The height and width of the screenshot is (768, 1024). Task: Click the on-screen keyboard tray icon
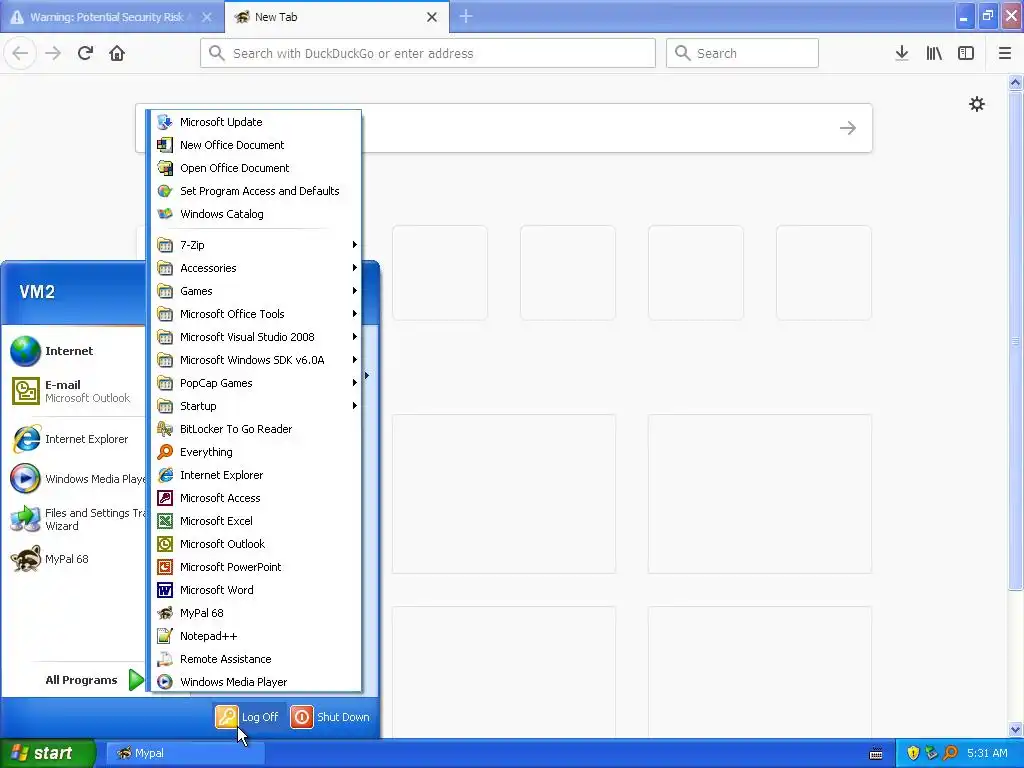click(876, 754)
